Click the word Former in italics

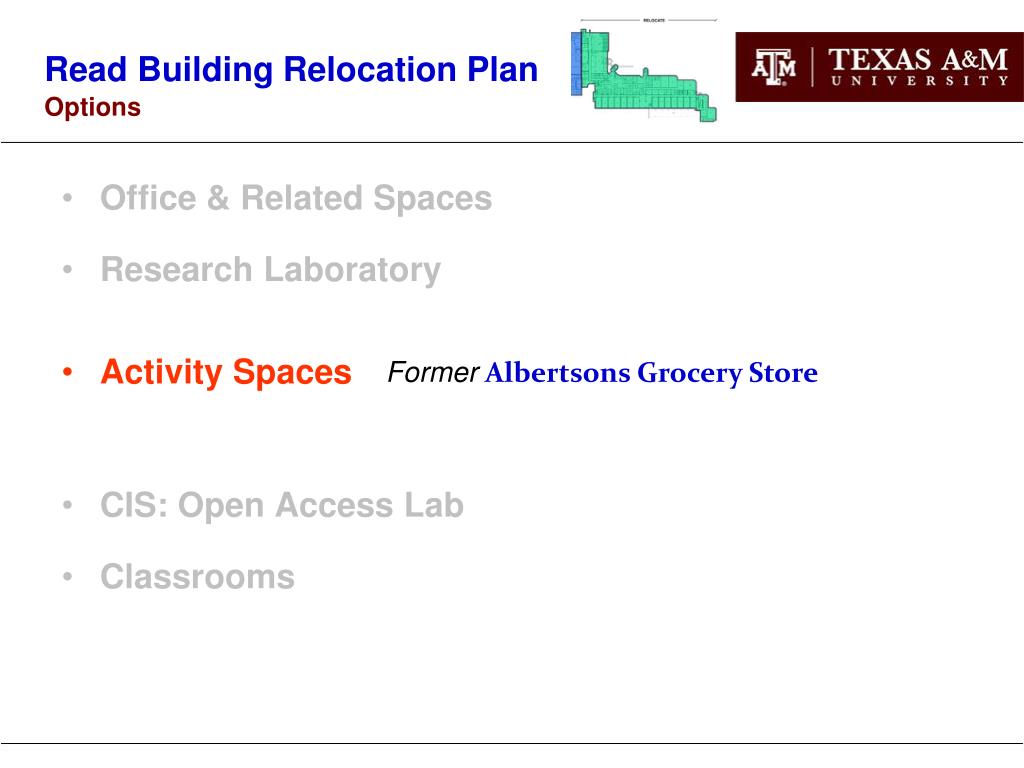click(x=433, y=372)
